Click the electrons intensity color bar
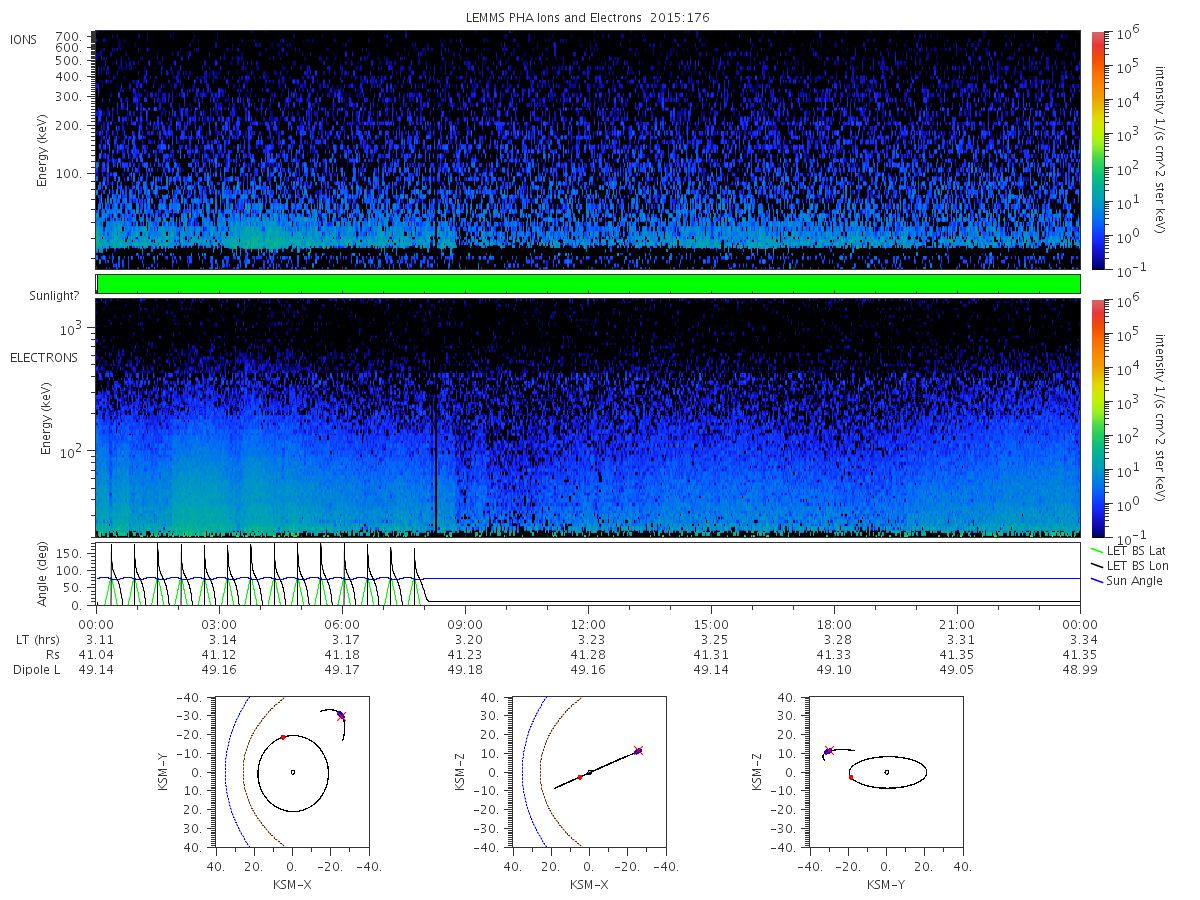This screenshot has width=1200, height=900. pos(1097,417)
